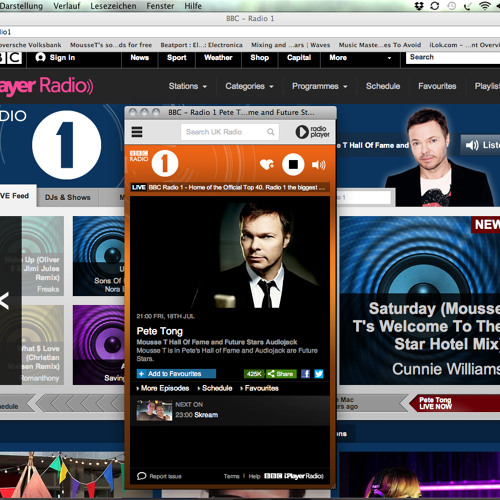
Task: Stop playback with the stop button
Action: coord(293,164)
